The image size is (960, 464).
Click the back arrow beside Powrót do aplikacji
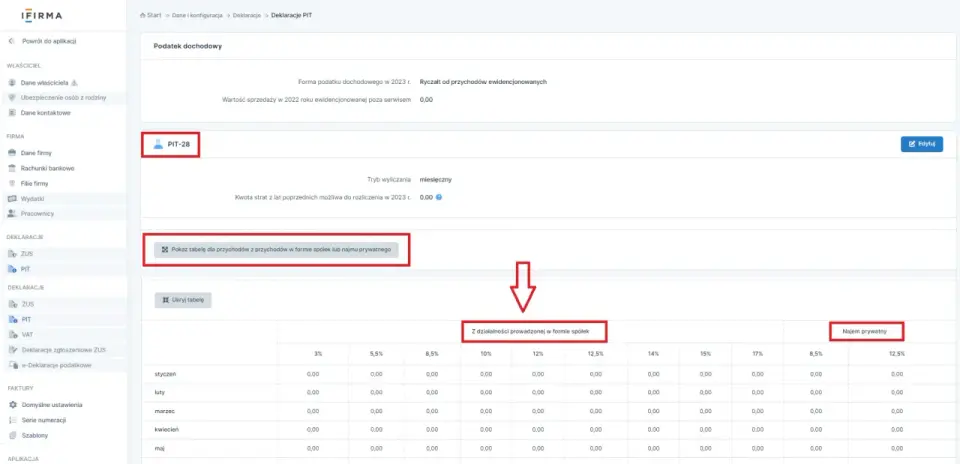point(12,41)
